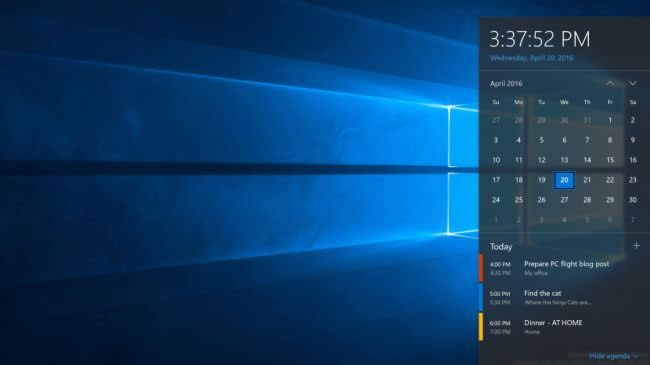Viewport: 650px width, 365px height.
Task: Select April 10 in calendar
Action: [496, 160]
